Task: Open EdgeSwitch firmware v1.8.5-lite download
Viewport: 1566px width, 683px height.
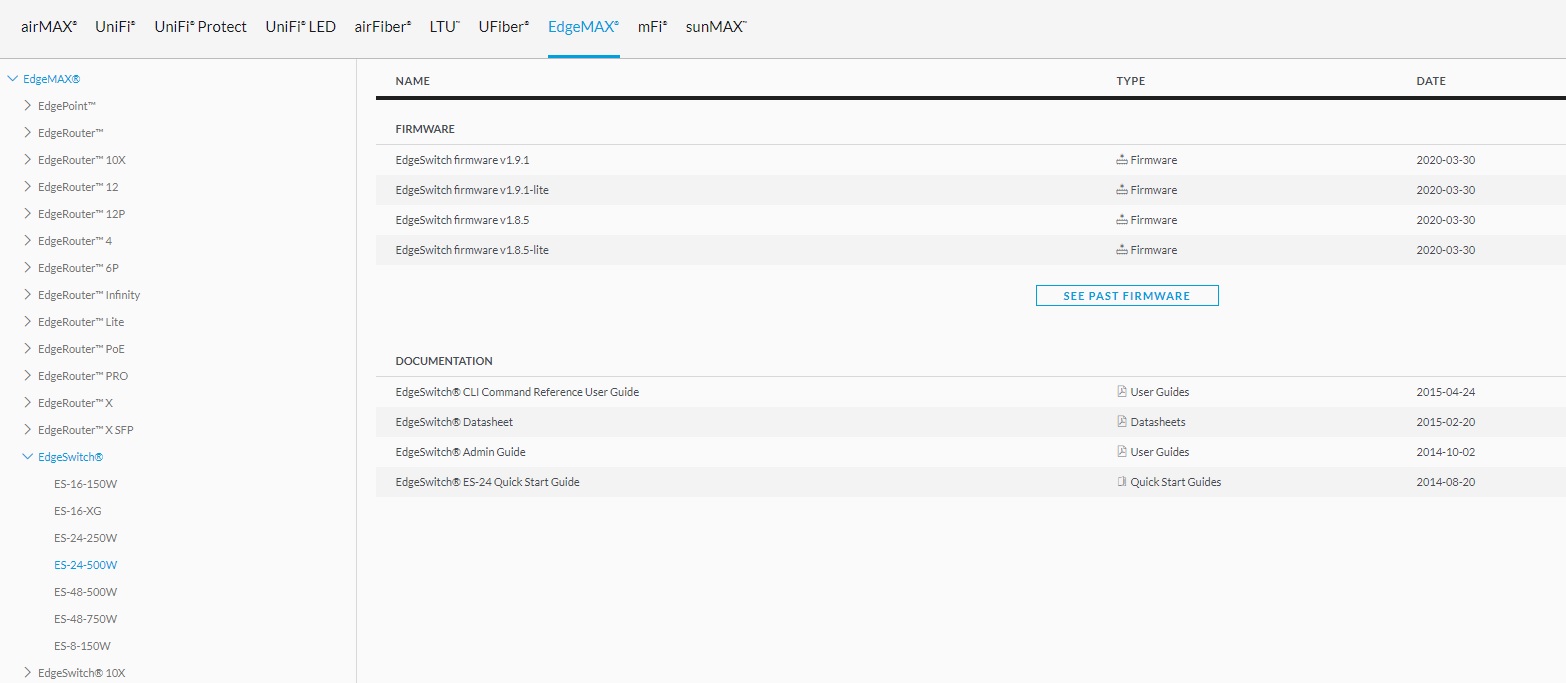Action: point(472,250)
